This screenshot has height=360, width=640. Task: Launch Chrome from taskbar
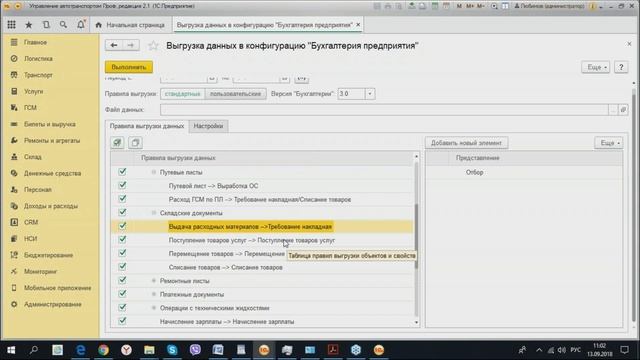[x=103, y=350]
